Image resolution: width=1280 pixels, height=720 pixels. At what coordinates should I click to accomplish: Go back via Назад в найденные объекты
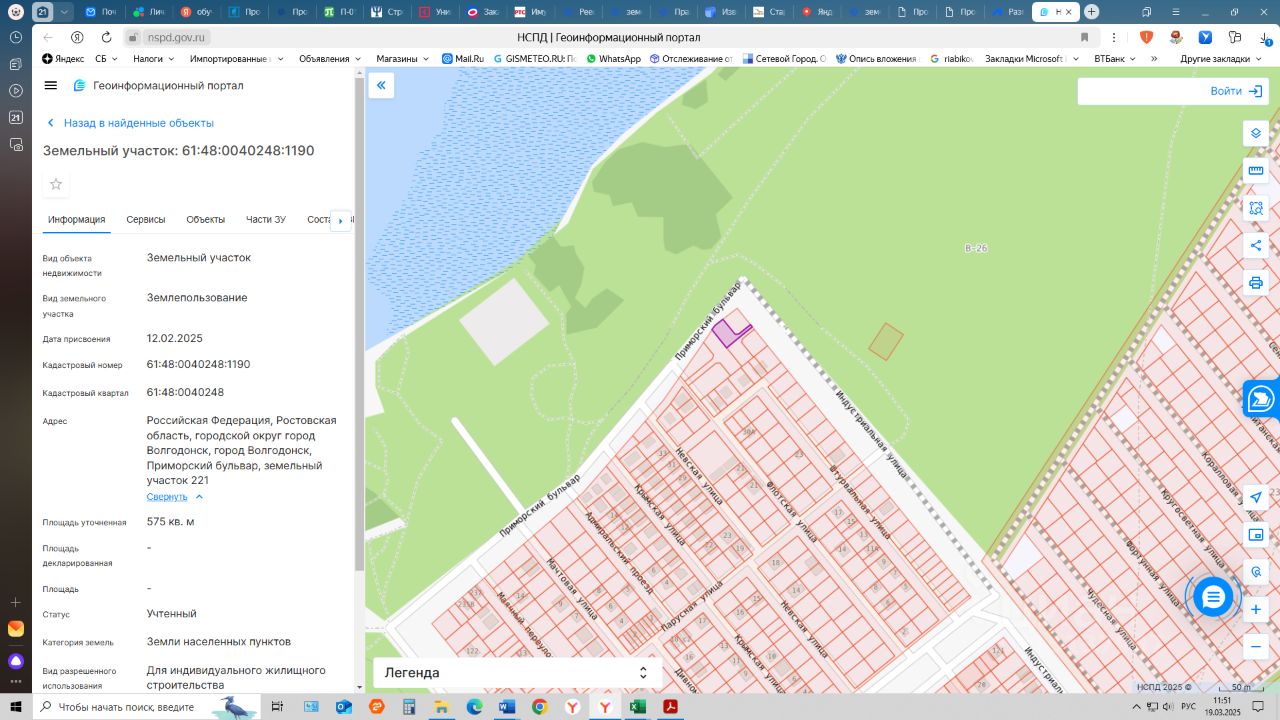(130, 123)
